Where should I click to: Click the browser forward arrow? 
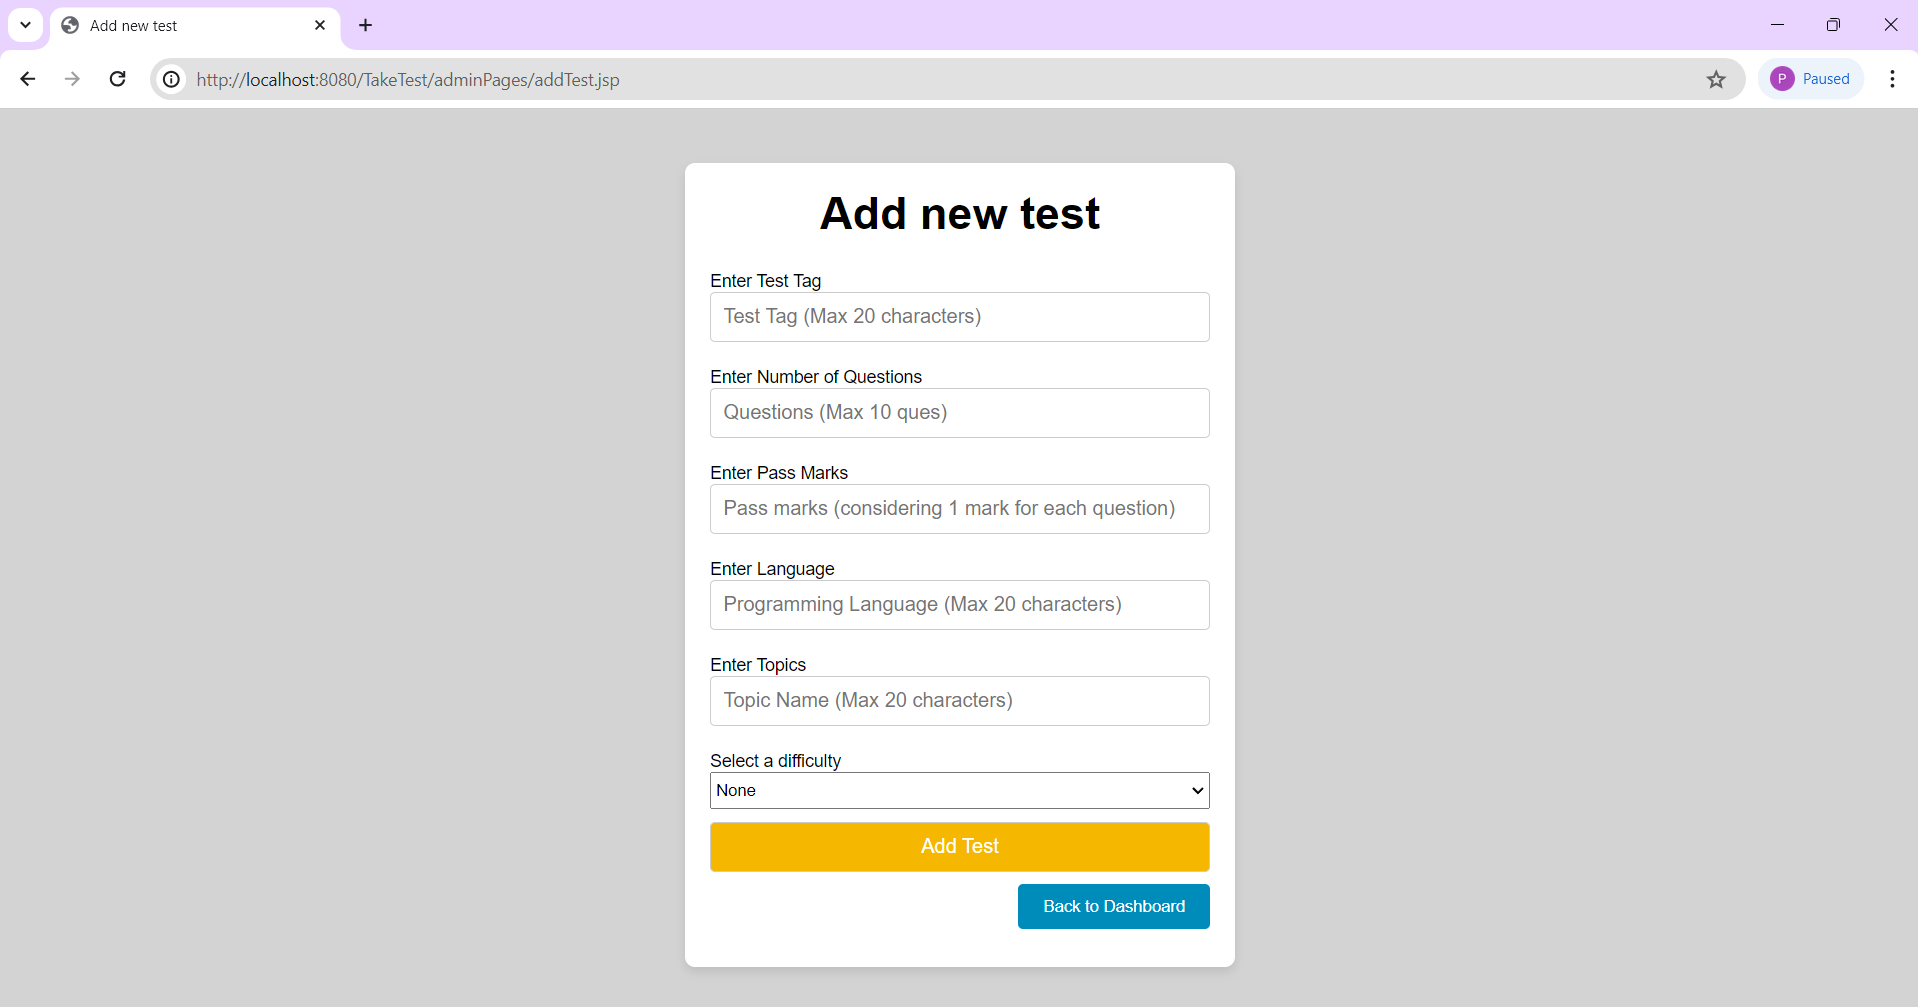coord(72,79)
